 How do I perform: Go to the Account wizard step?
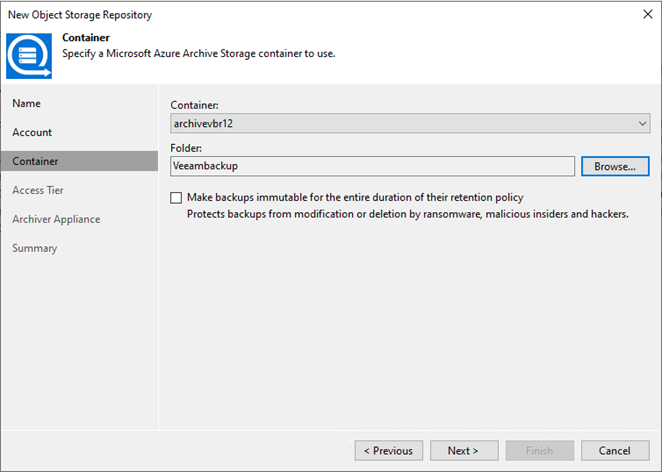[32, 133]
